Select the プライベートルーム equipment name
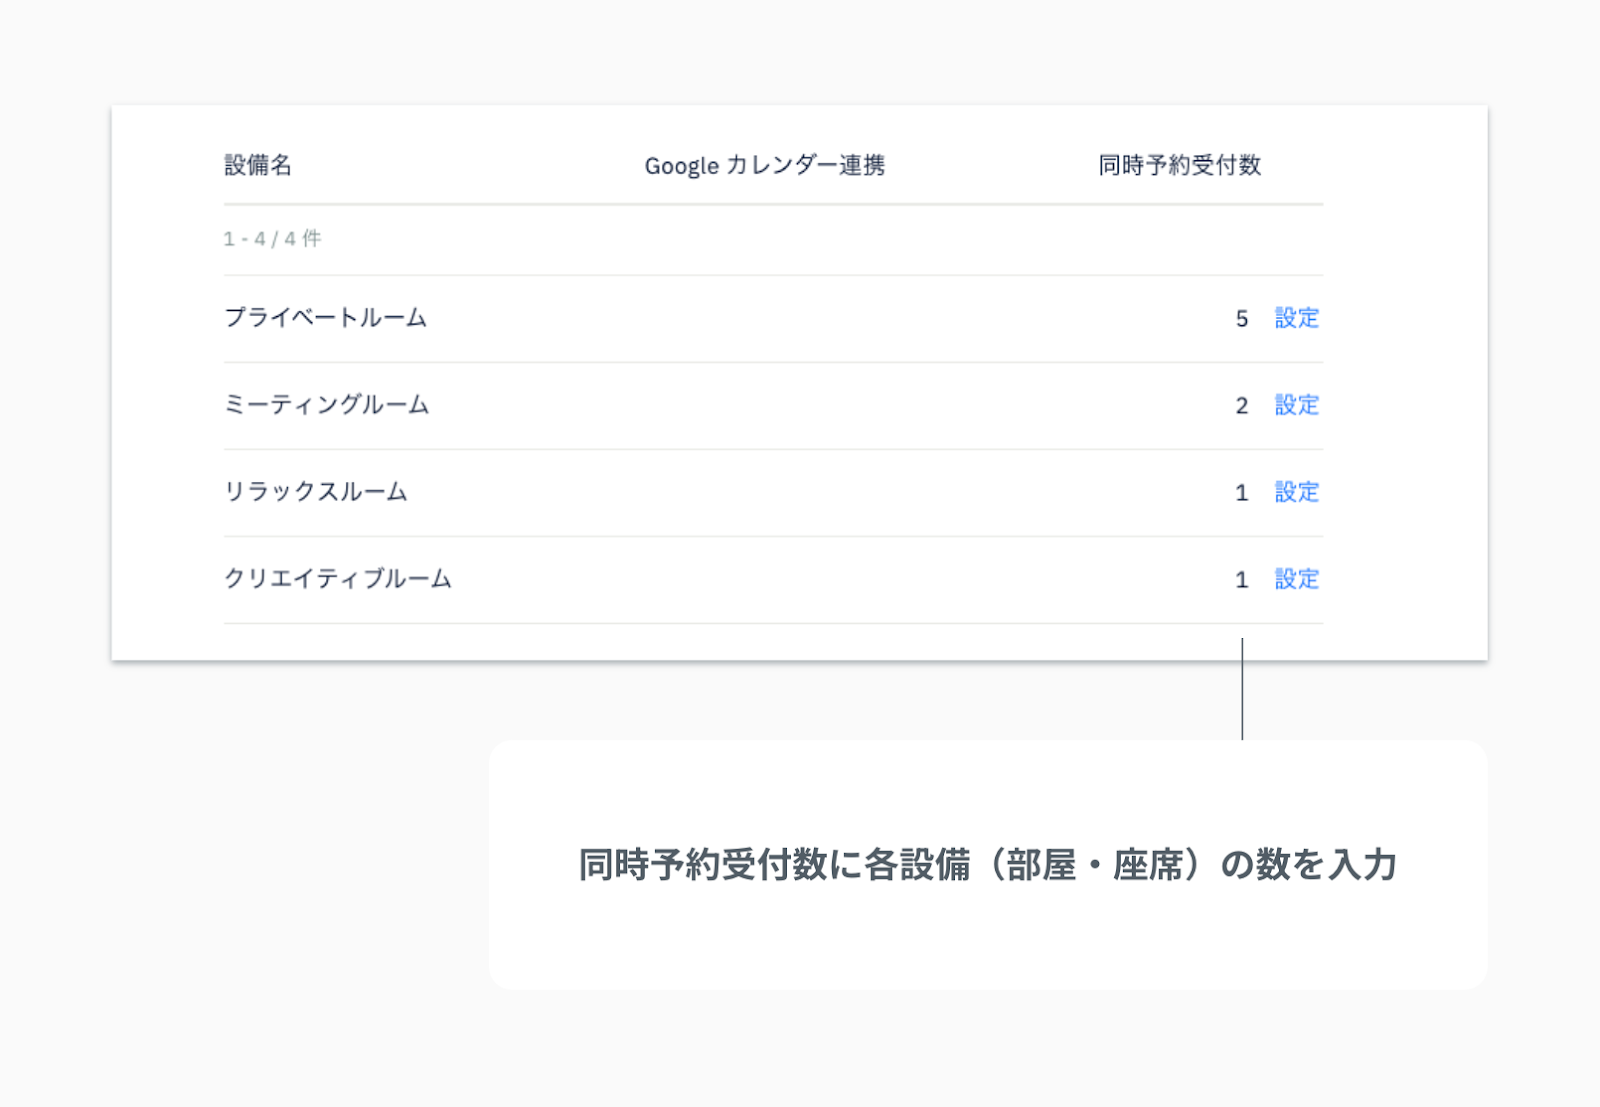The image size is (1600, 1107). [x=325, y=318]
